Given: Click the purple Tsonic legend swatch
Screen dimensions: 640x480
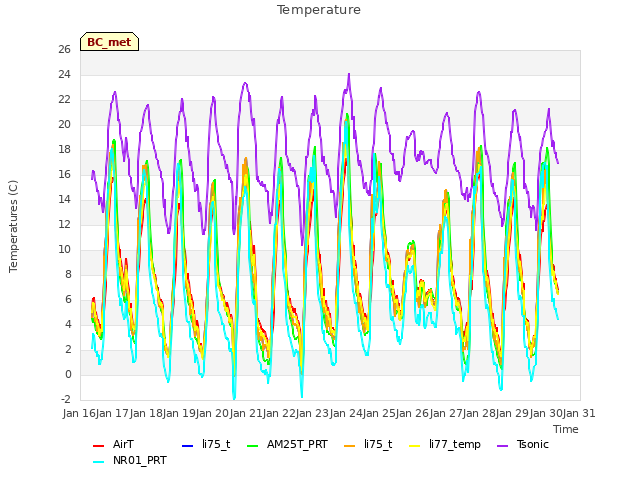Looking at the screenshot, I should 503,446.
